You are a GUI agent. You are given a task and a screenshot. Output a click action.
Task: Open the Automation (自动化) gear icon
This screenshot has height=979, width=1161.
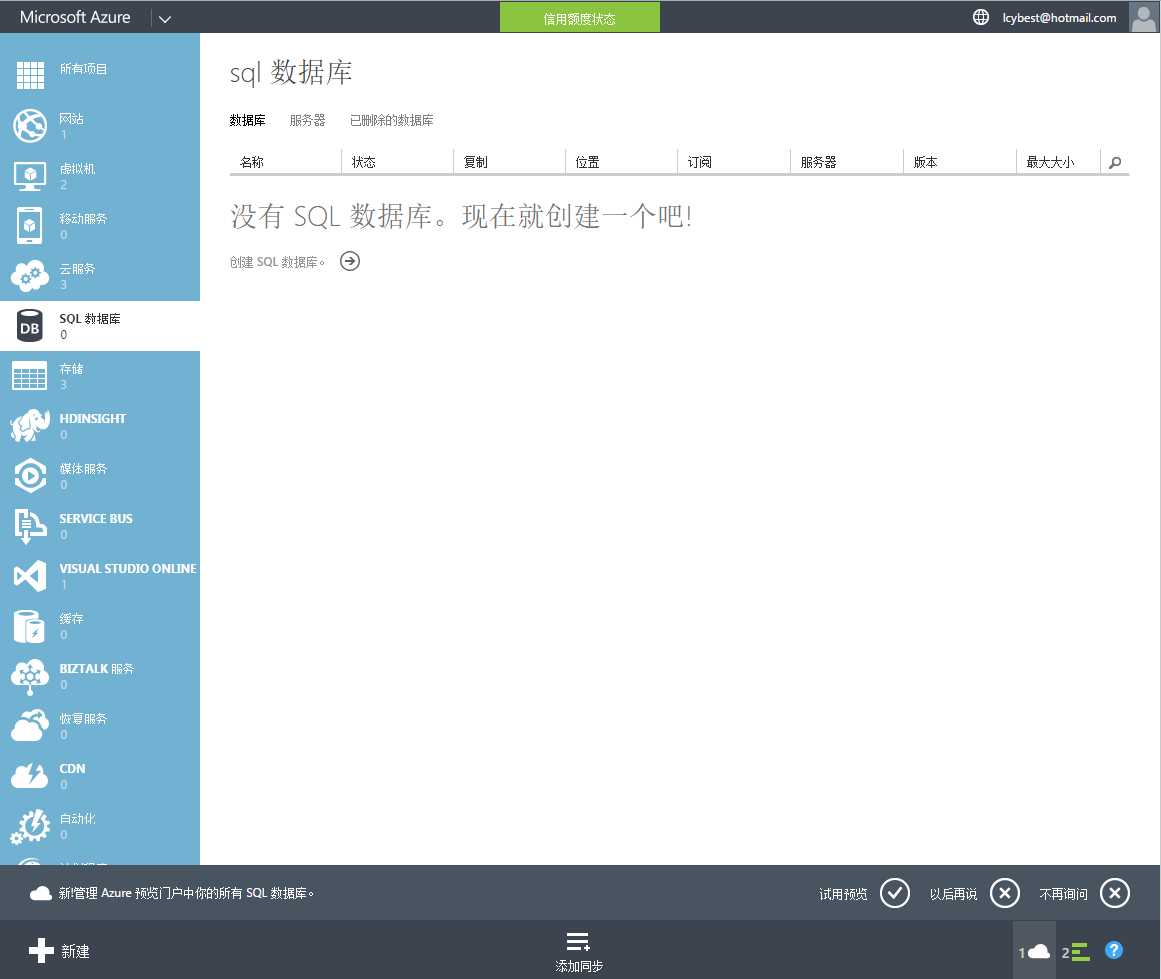pyautogui.click(x=30, y=826)
